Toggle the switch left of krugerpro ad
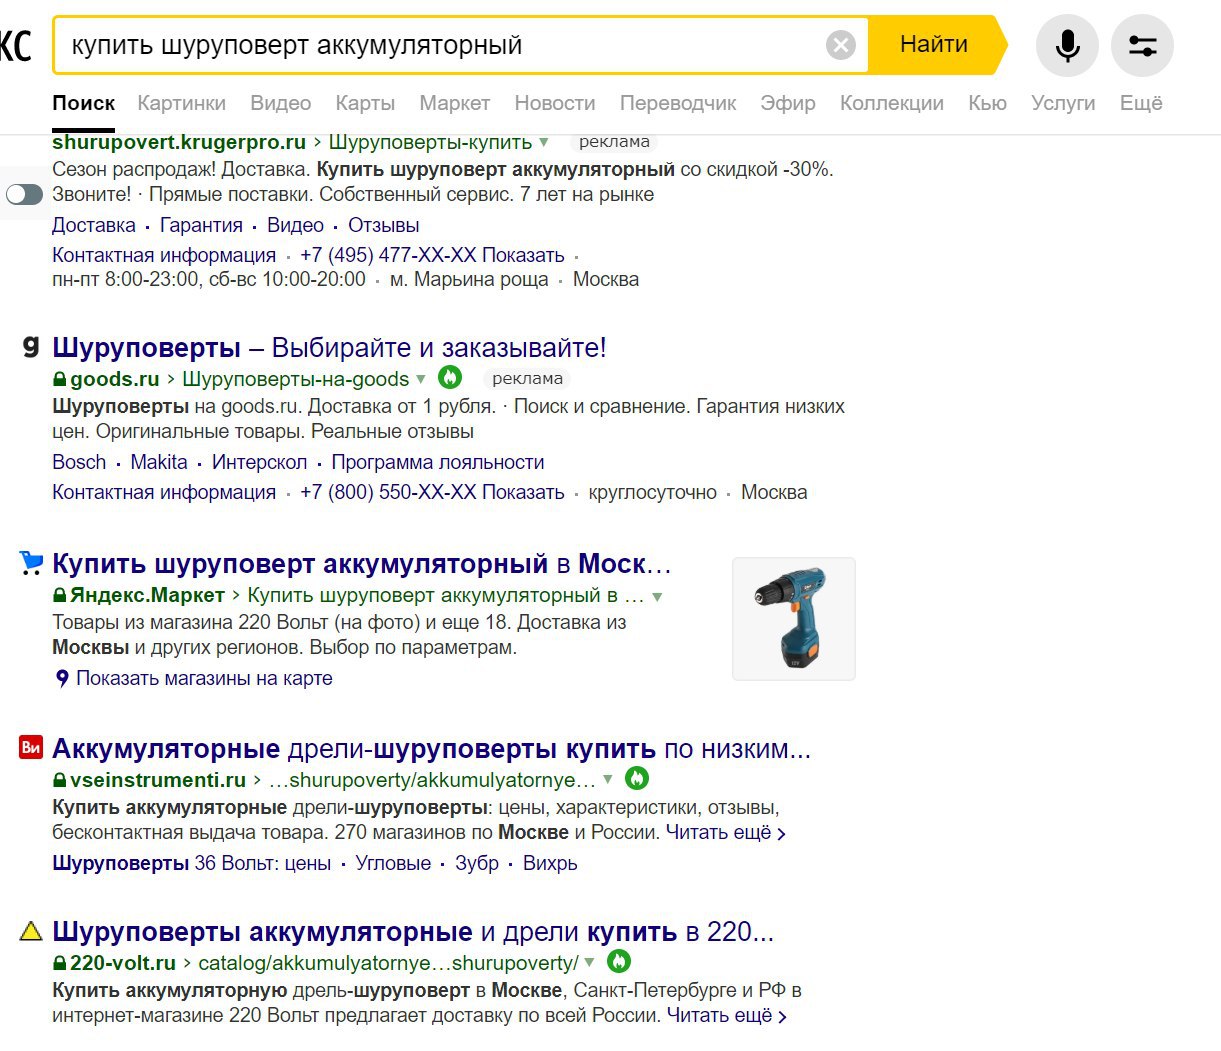Screen dimensions: 1221x1051 (24, 194)
